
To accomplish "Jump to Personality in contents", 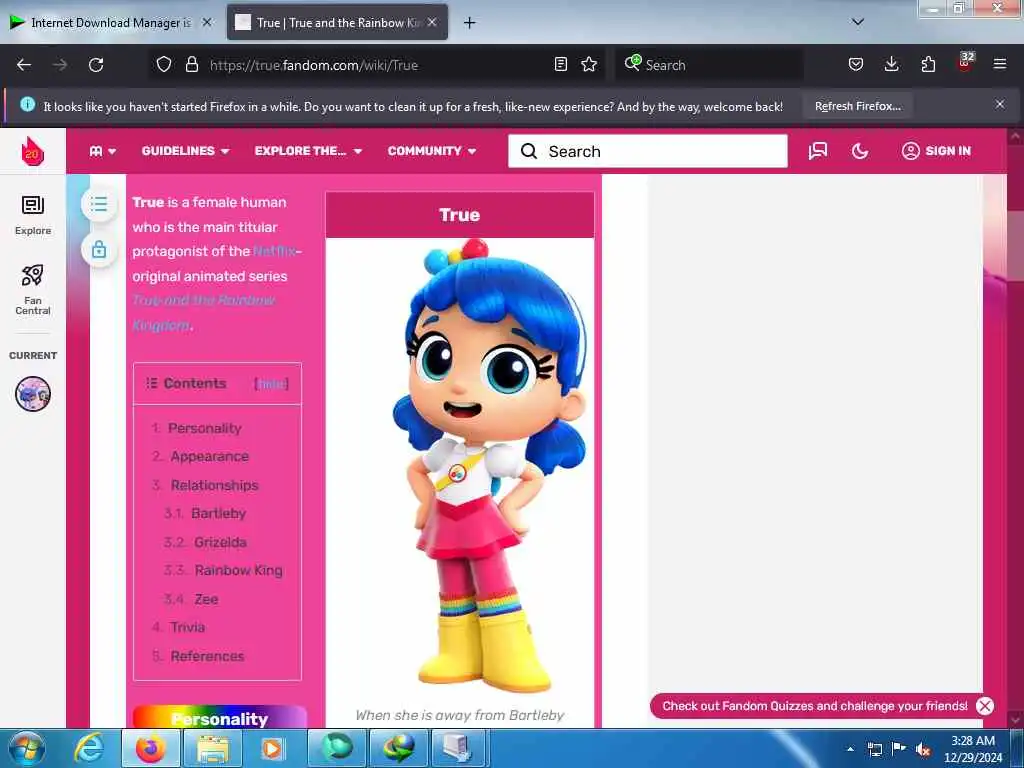I will tap(204, 428).
